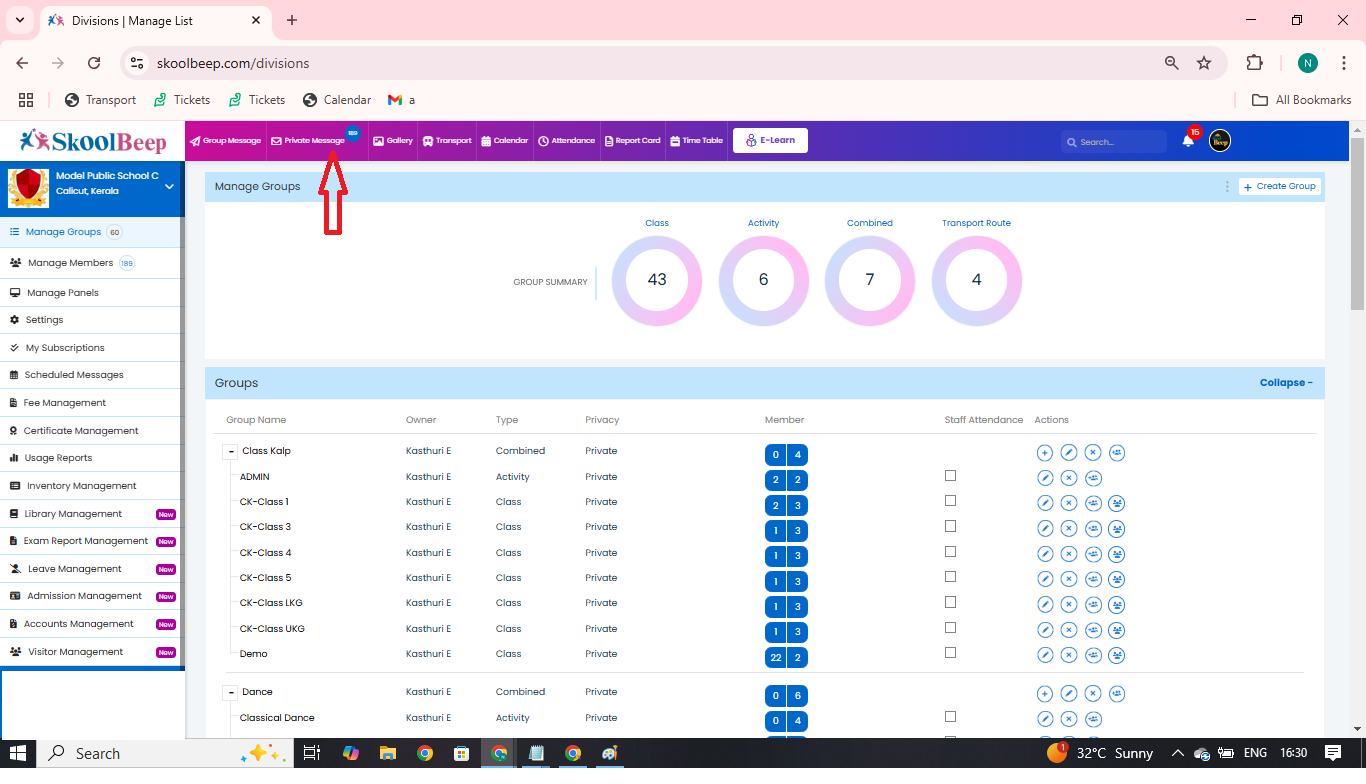Click delete icon for CK-Class LKG

click(x=1069, y=604)
